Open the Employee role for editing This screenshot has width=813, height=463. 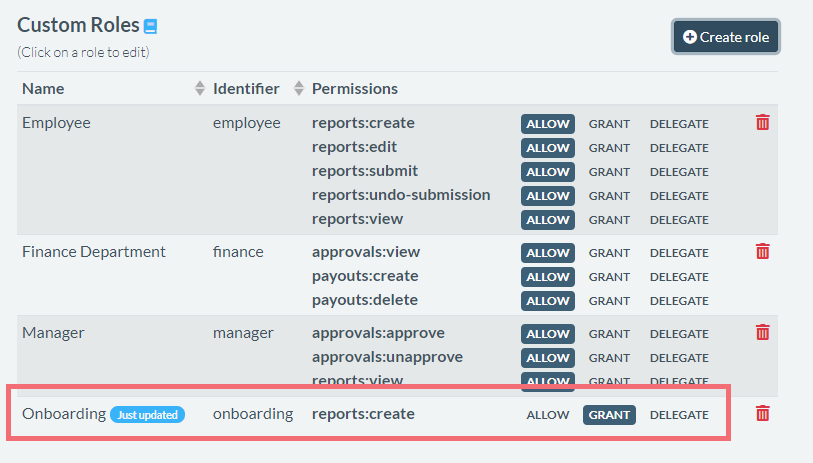coord(56,123)
